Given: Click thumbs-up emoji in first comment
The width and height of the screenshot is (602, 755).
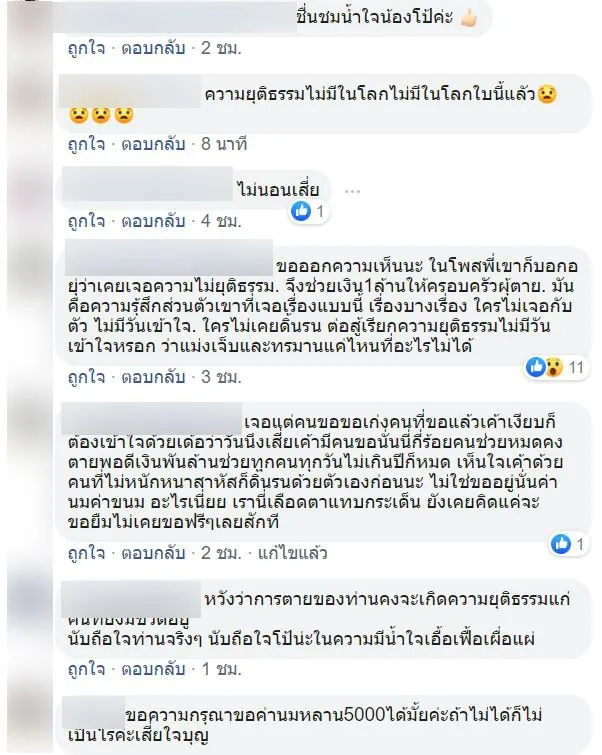Looking at the screenshot, I should 468,18.
